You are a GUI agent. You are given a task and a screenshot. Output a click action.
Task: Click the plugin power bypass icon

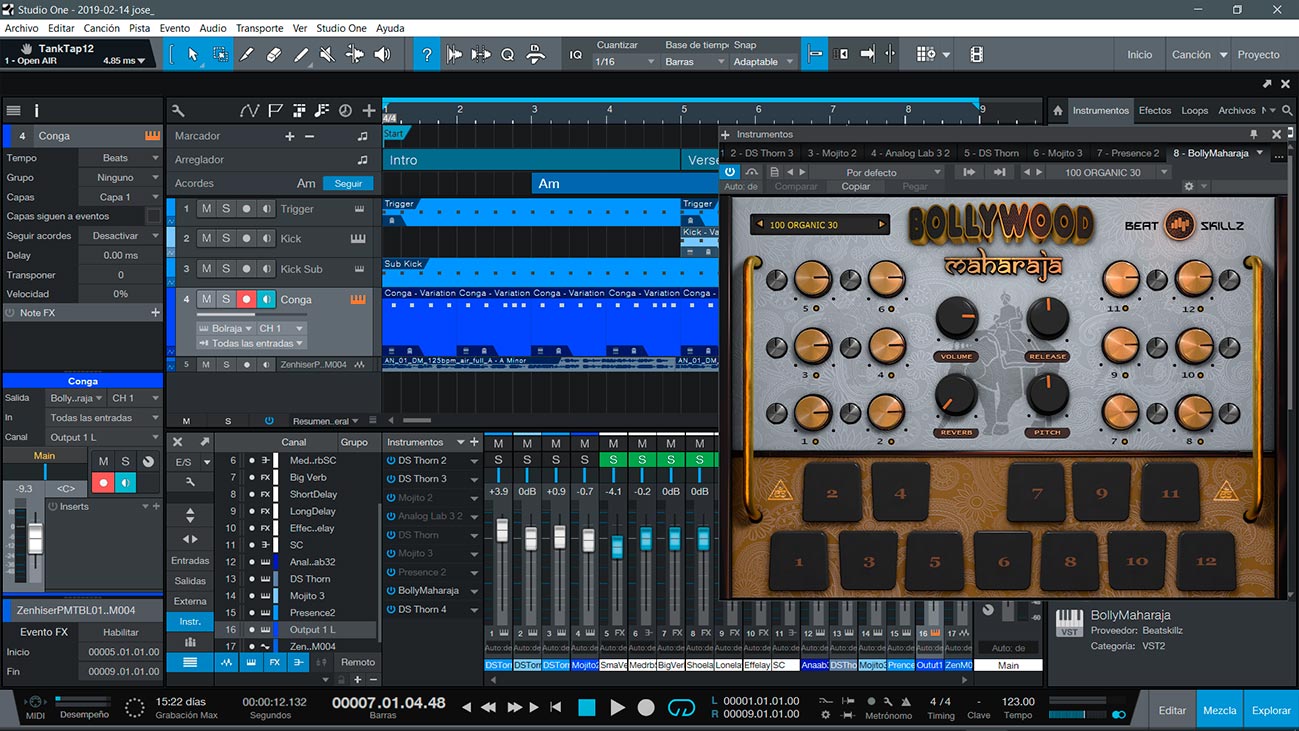(x=730, y=172)
